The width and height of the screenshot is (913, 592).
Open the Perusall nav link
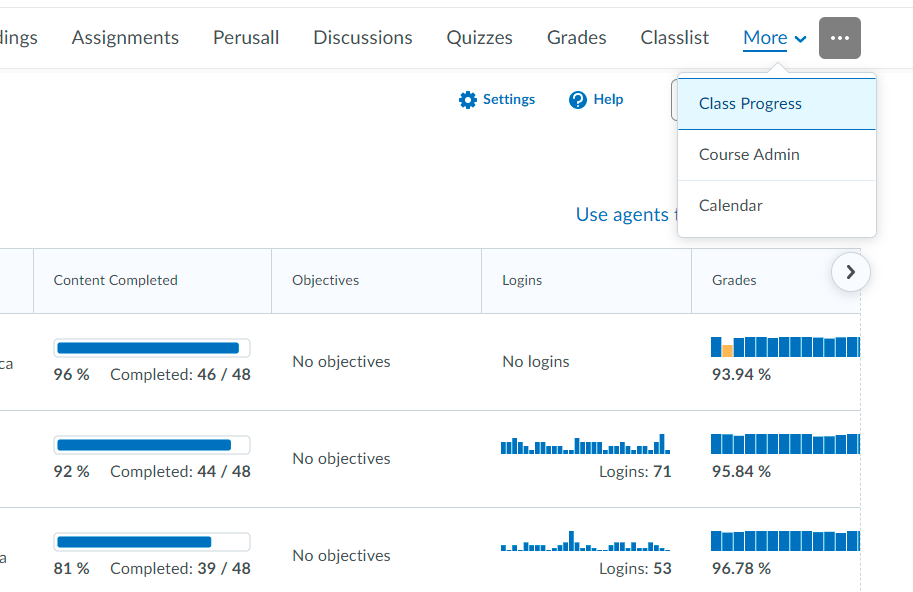click(x=246, y=38)
